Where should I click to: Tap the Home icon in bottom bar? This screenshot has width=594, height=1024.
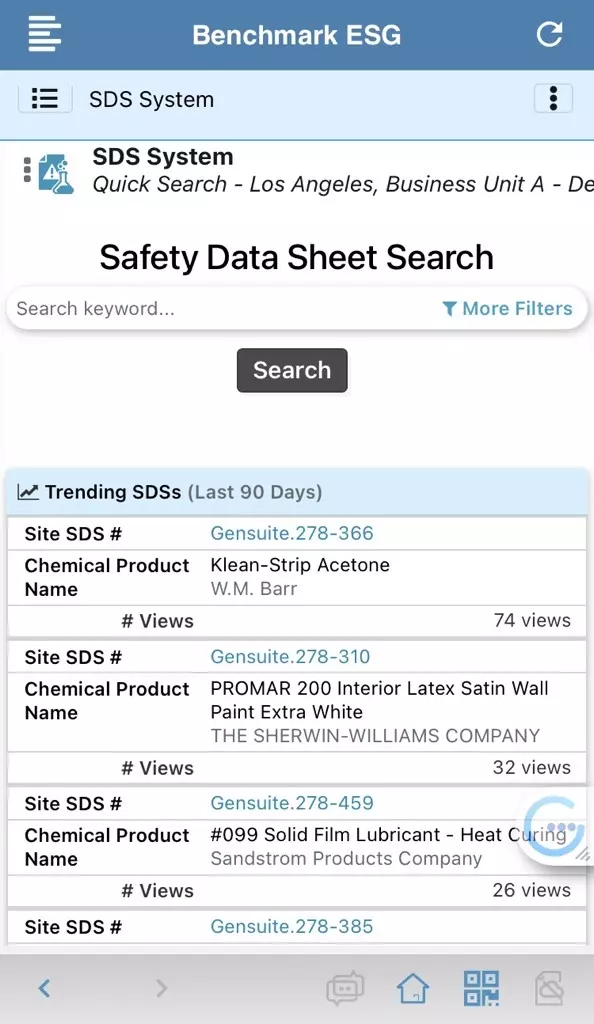(413, 989)
